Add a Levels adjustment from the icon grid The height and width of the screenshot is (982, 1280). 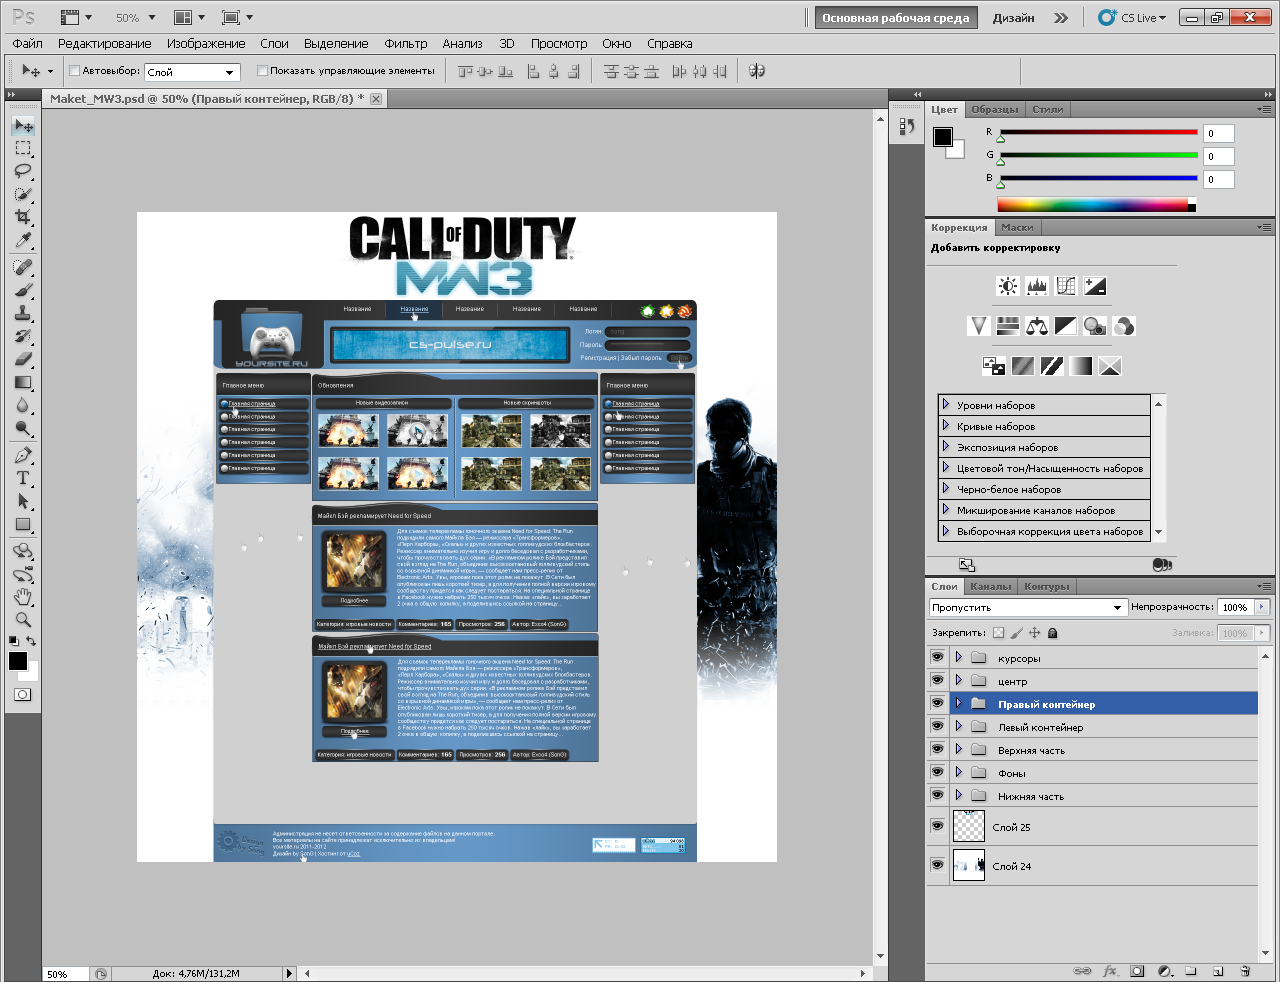(1037, 287)
